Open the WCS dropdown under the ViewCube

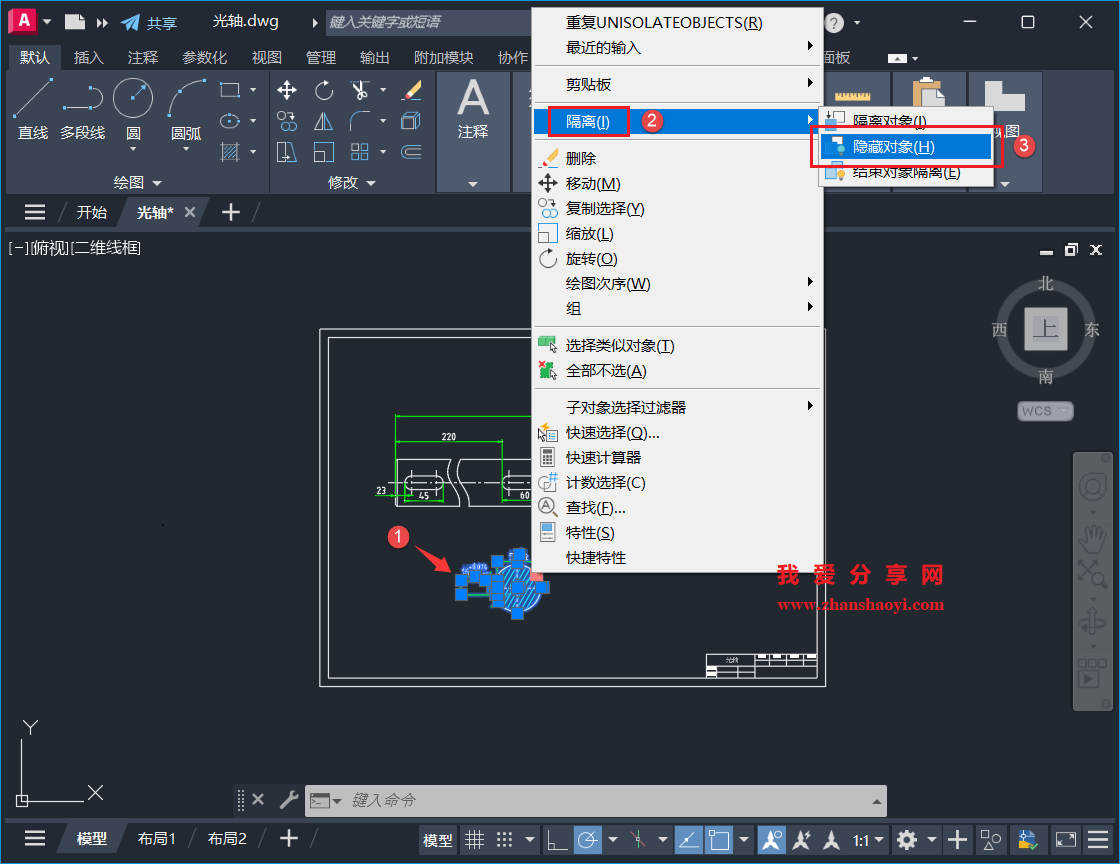click(x=1044, y=410)
